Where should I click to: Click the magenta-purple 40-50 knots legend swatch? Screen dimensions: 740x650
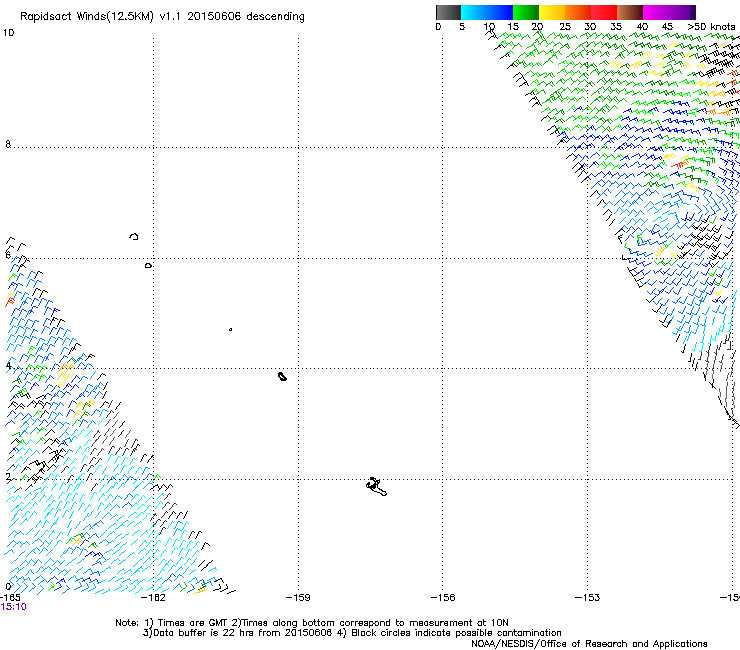(669, 12)
